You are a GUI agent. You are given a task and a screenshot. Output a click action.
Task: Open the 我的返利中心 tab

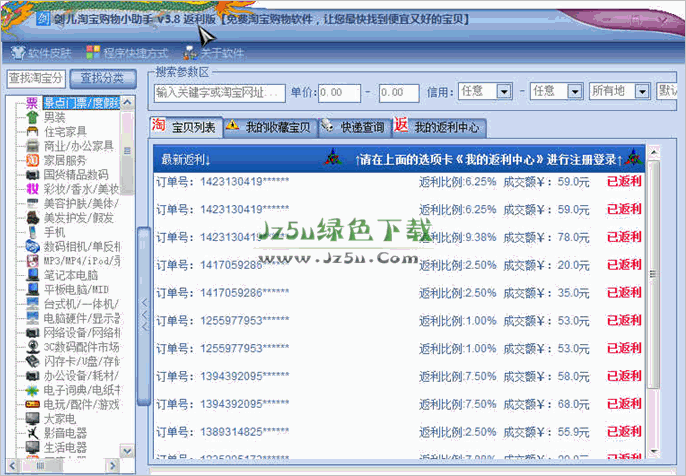439,127
